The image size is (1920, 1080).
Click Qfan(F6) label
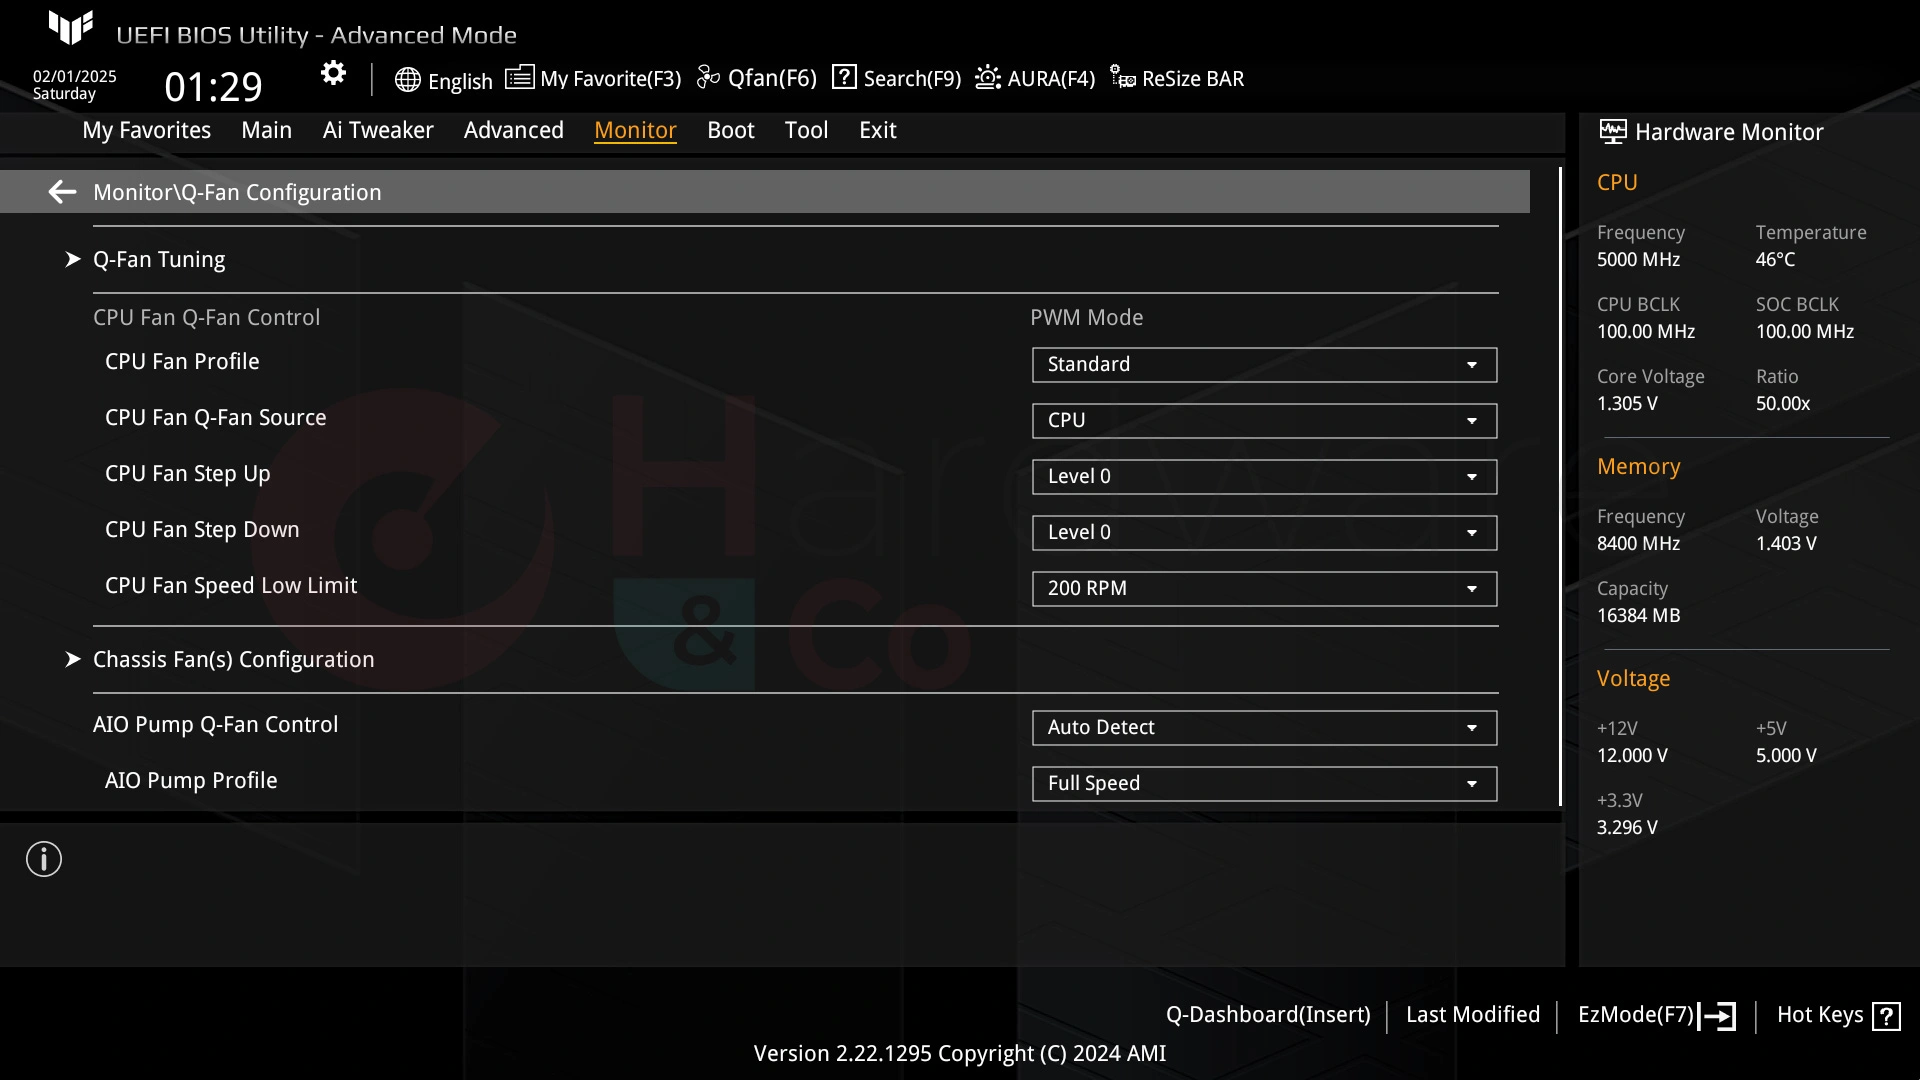772,78
